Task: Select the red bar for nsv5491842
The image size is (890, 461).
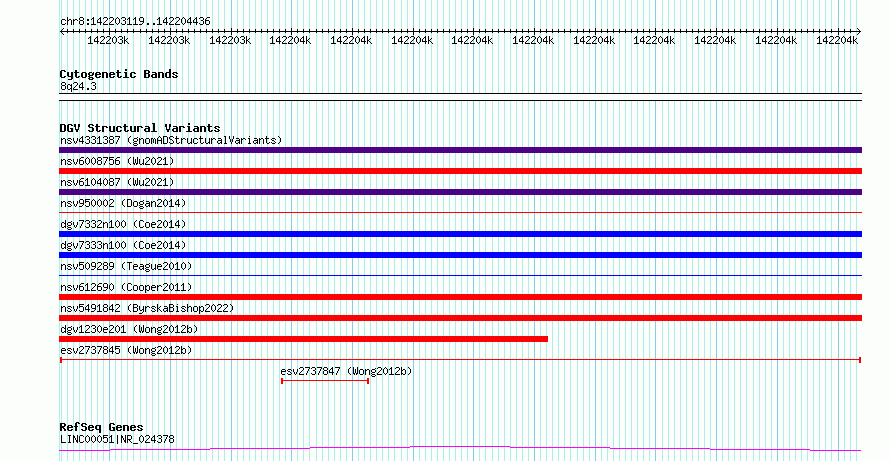Action: tap(460, 318)
